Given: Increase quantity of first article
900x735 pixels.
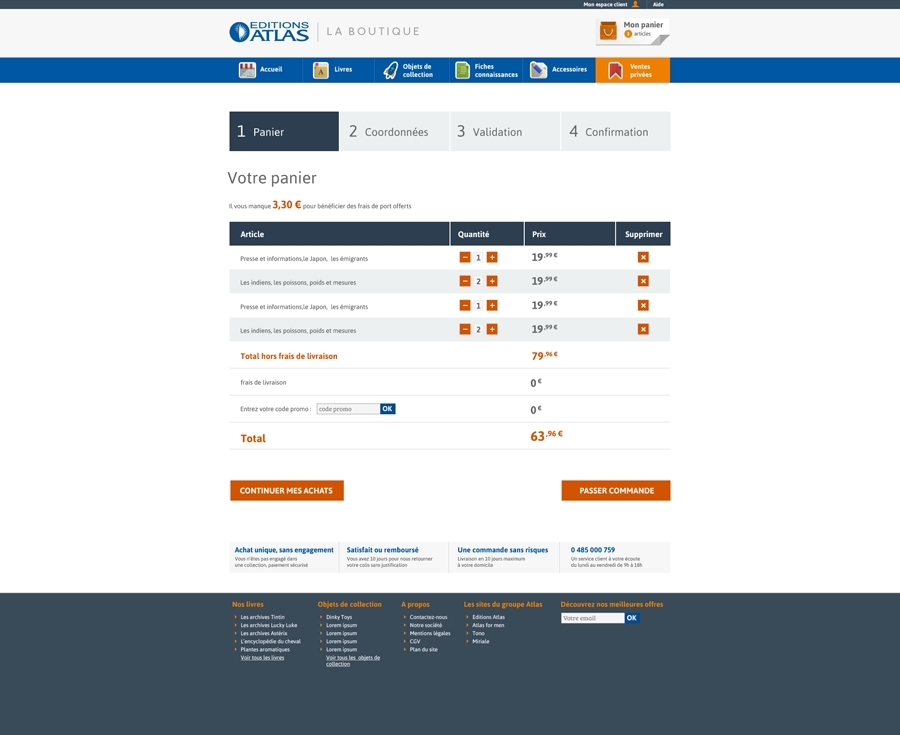Looking at the screenshot, I should click(492, 257).
